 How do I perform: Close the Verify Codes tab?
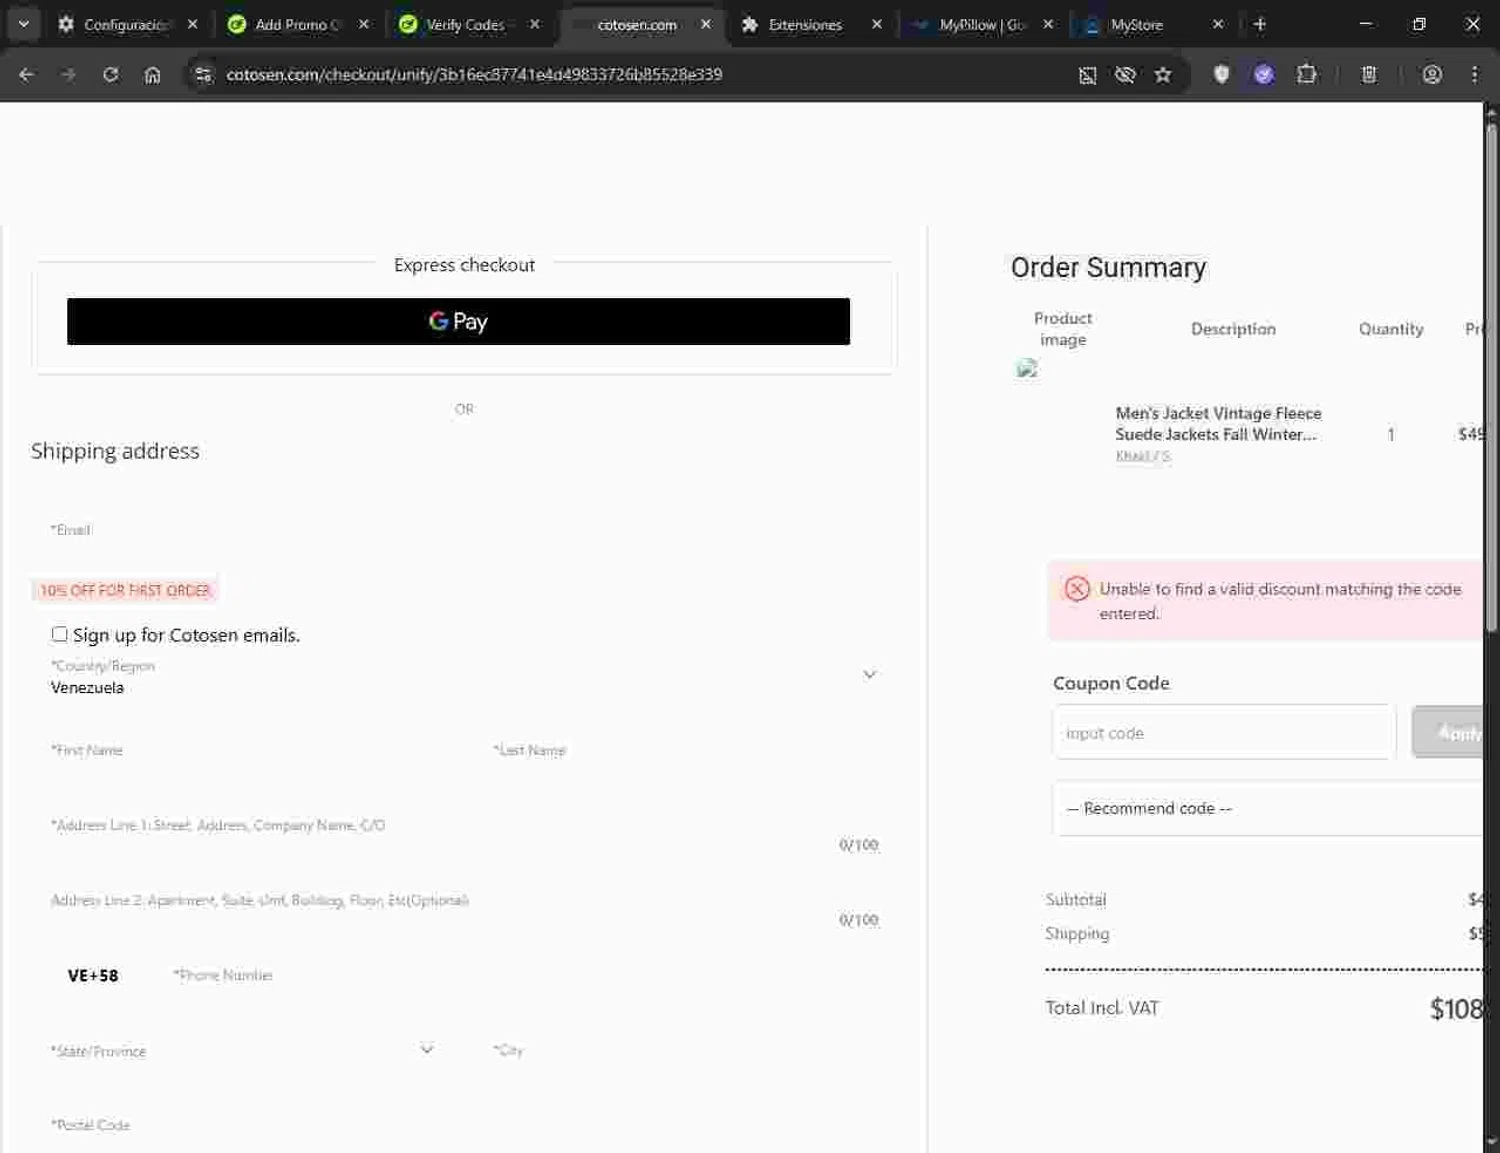[x=534, y=24]
